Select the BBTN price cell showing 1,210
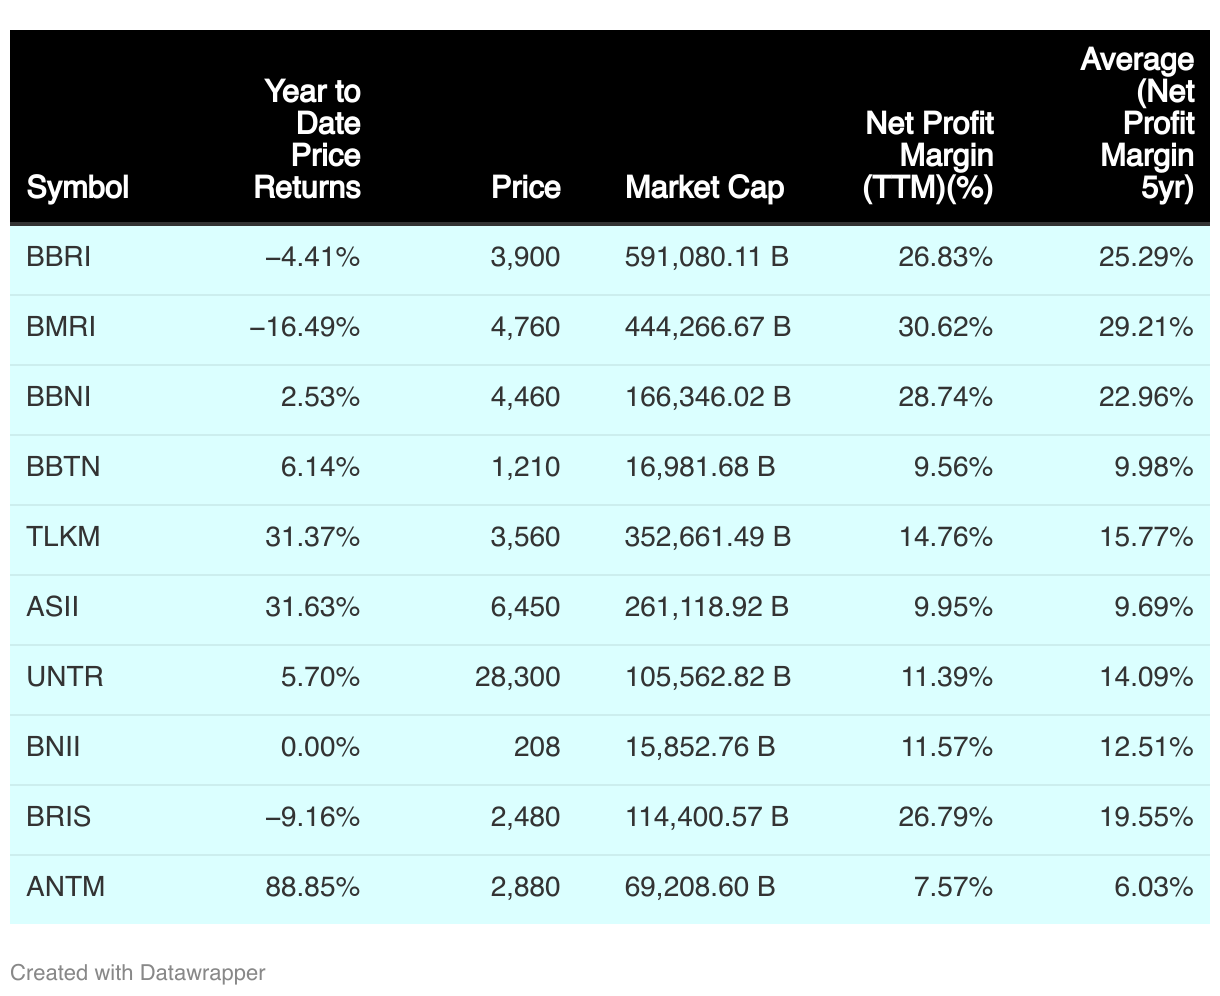This screenshot has width=1220, height=996. pos(526,467)
